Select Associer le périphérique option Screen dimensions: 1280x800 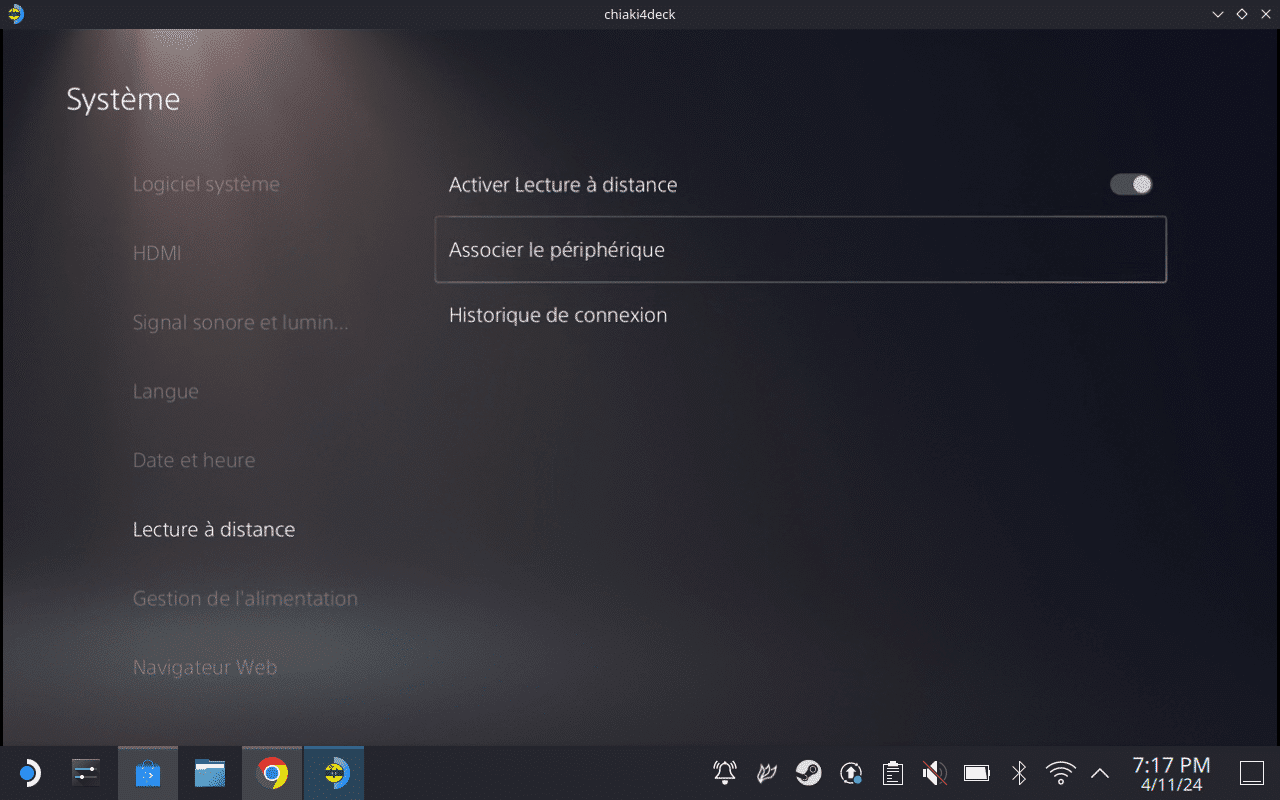[x=800, y=250]
